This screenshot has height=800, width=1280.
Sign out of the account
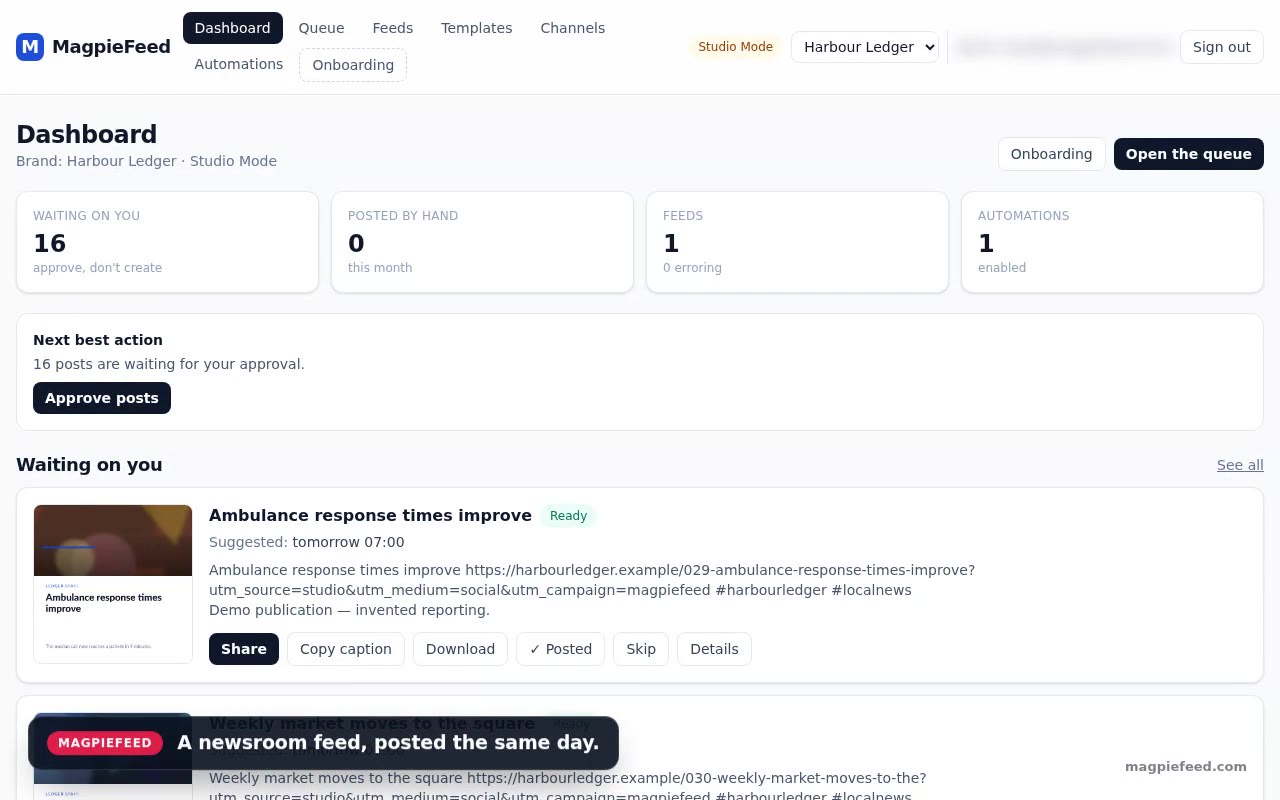tap(1222, 47)
